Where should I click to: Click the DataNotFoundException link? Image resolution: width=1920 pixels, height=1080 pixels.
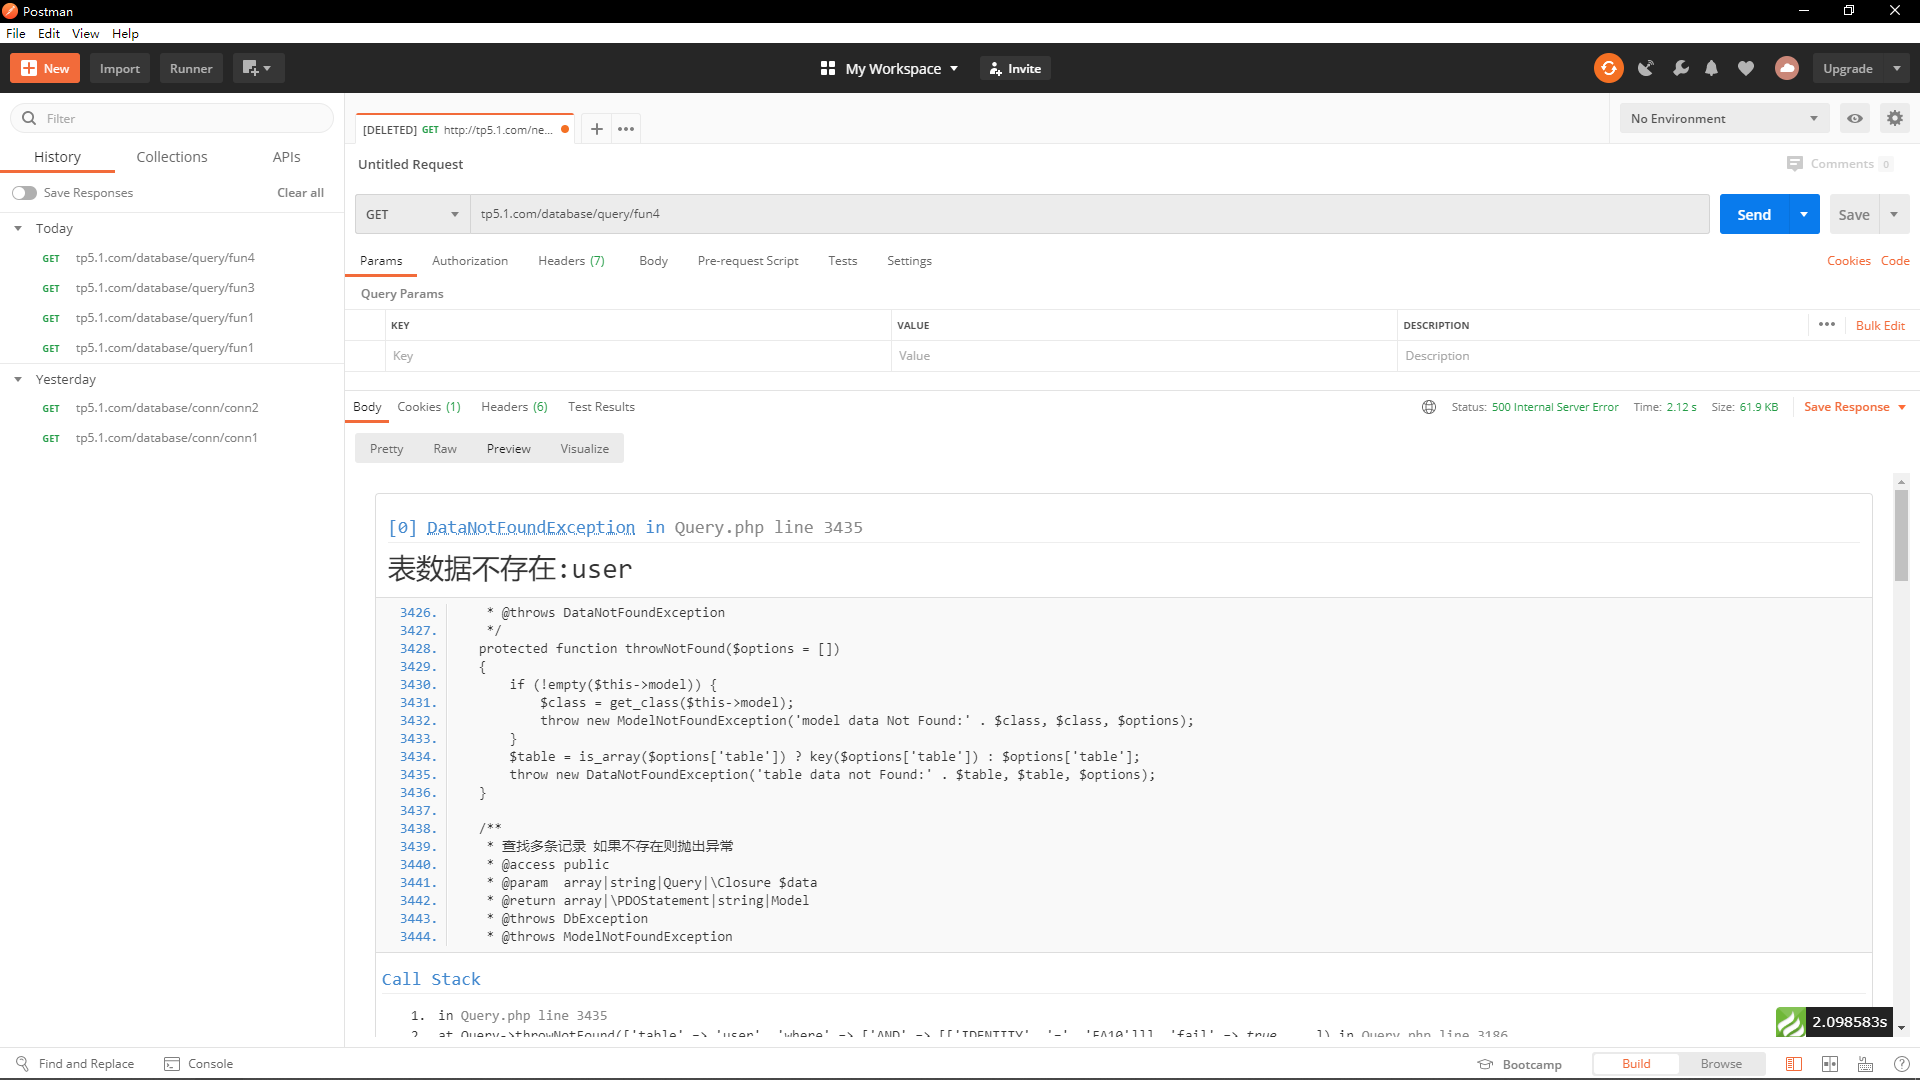[531, 527]
